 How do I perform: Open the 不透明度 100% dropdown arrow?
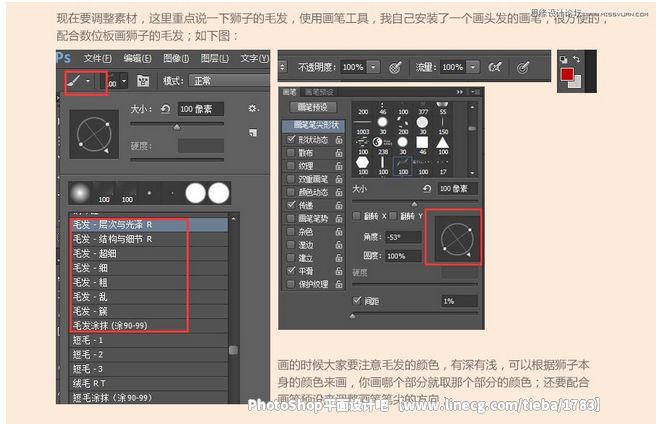[374, 67]
